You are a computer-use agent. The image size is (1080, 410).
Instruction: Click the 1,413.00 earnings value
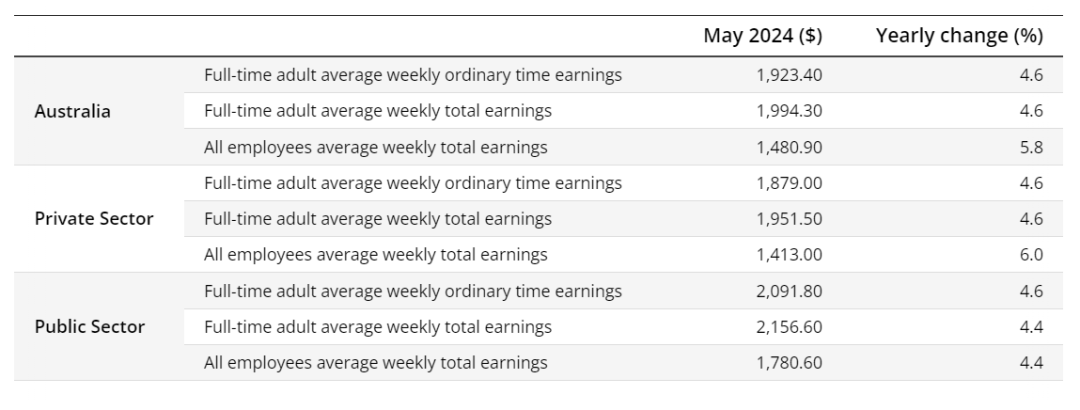[x=790, y=255]
